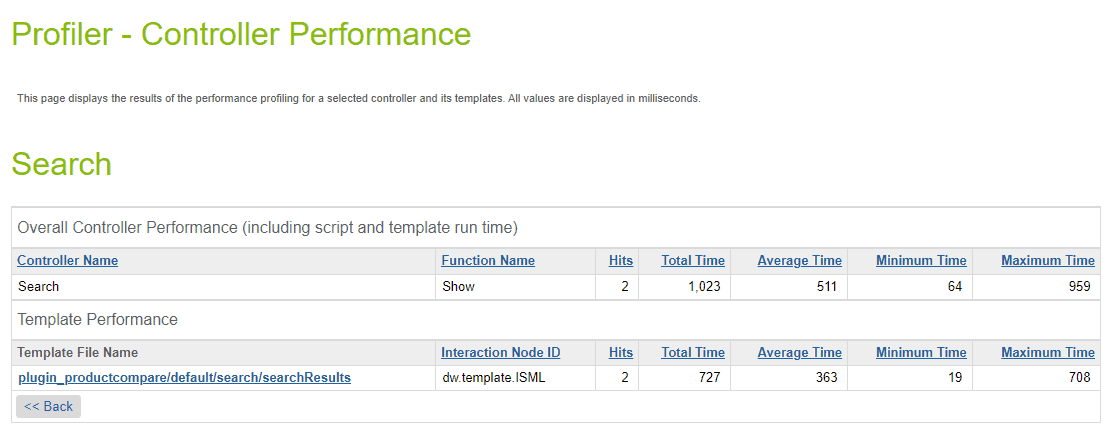This screenshot has height=430, width=1112.
Task: Click the dw.template.ISML node cell
Action: click(516, 378)
